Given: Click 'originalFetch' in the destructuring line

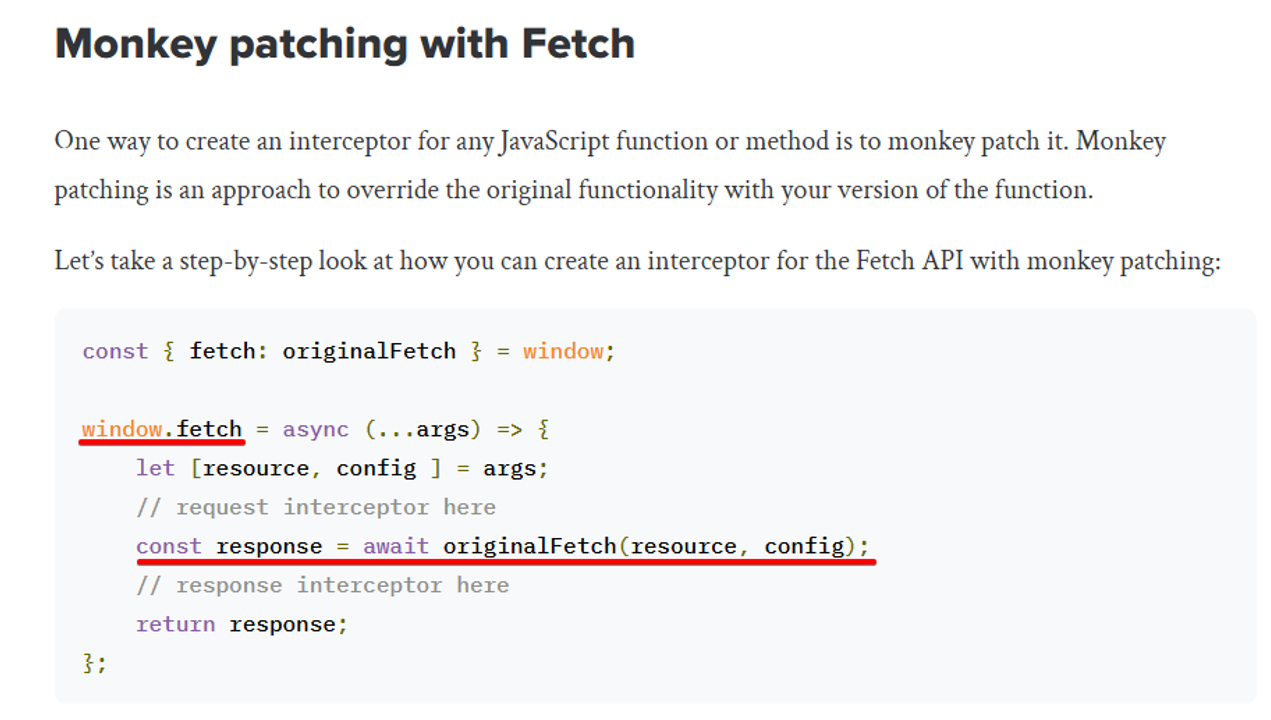Looking at the screenshot, I should coord(369,351).
